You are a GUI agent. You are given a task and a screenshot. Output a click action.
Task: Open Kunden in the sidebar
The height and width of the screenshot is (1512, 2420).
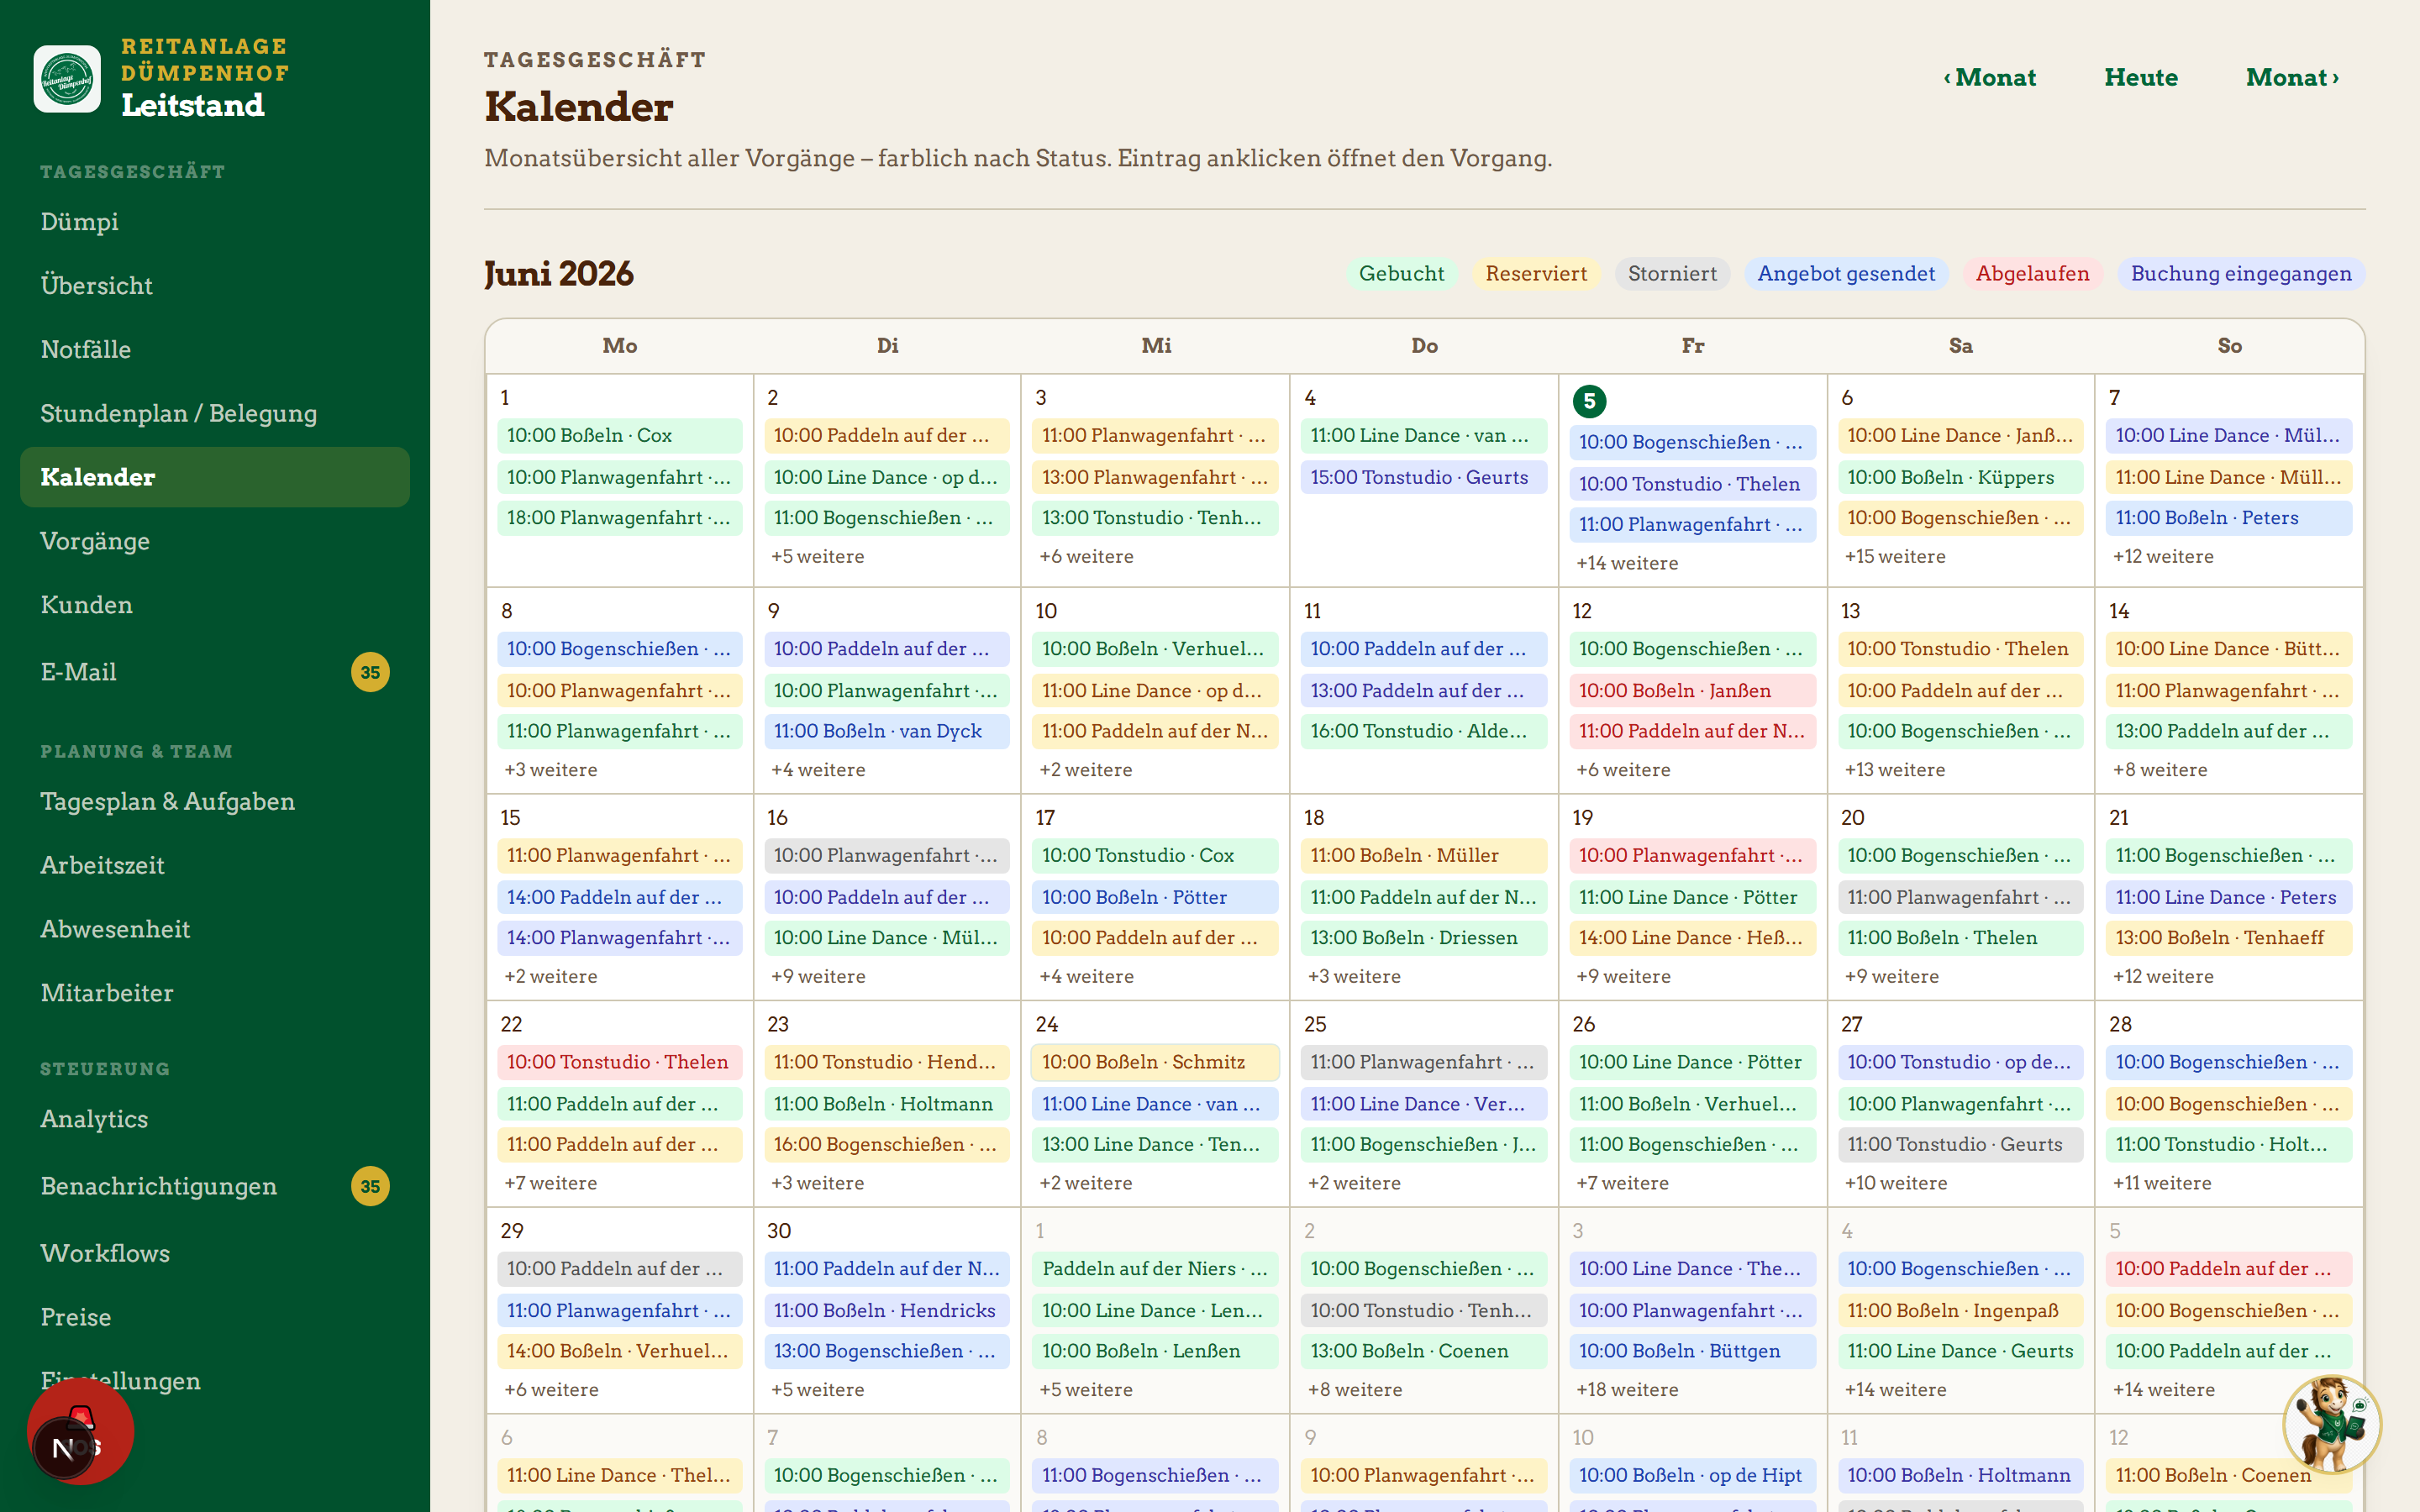click(x=215, y=605)
